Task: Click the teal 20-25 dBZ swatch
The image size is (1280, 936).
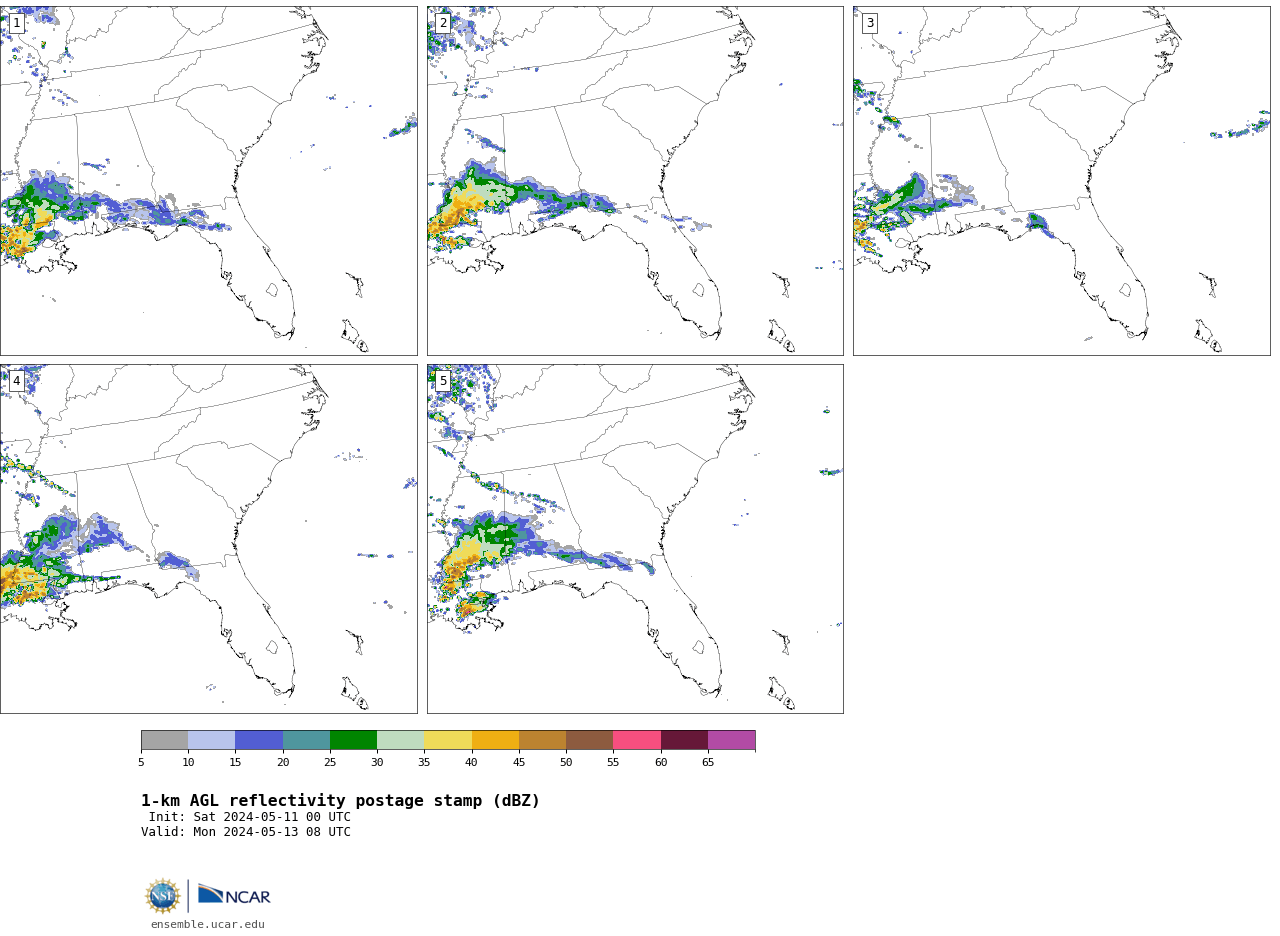Action: (x=306, y=740)
